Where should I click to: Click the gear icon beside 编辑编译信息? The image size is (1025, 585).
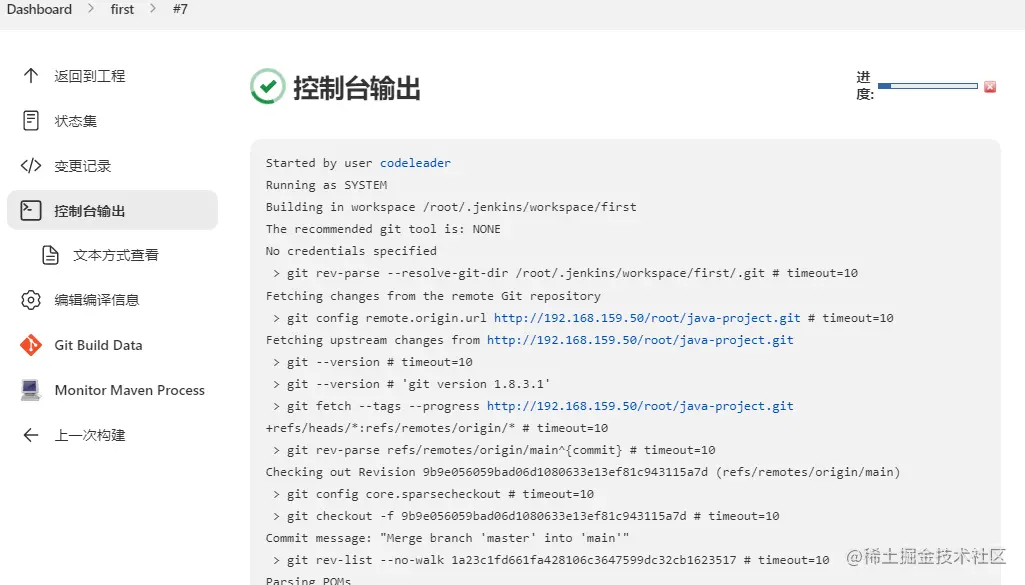coord(31,300)
